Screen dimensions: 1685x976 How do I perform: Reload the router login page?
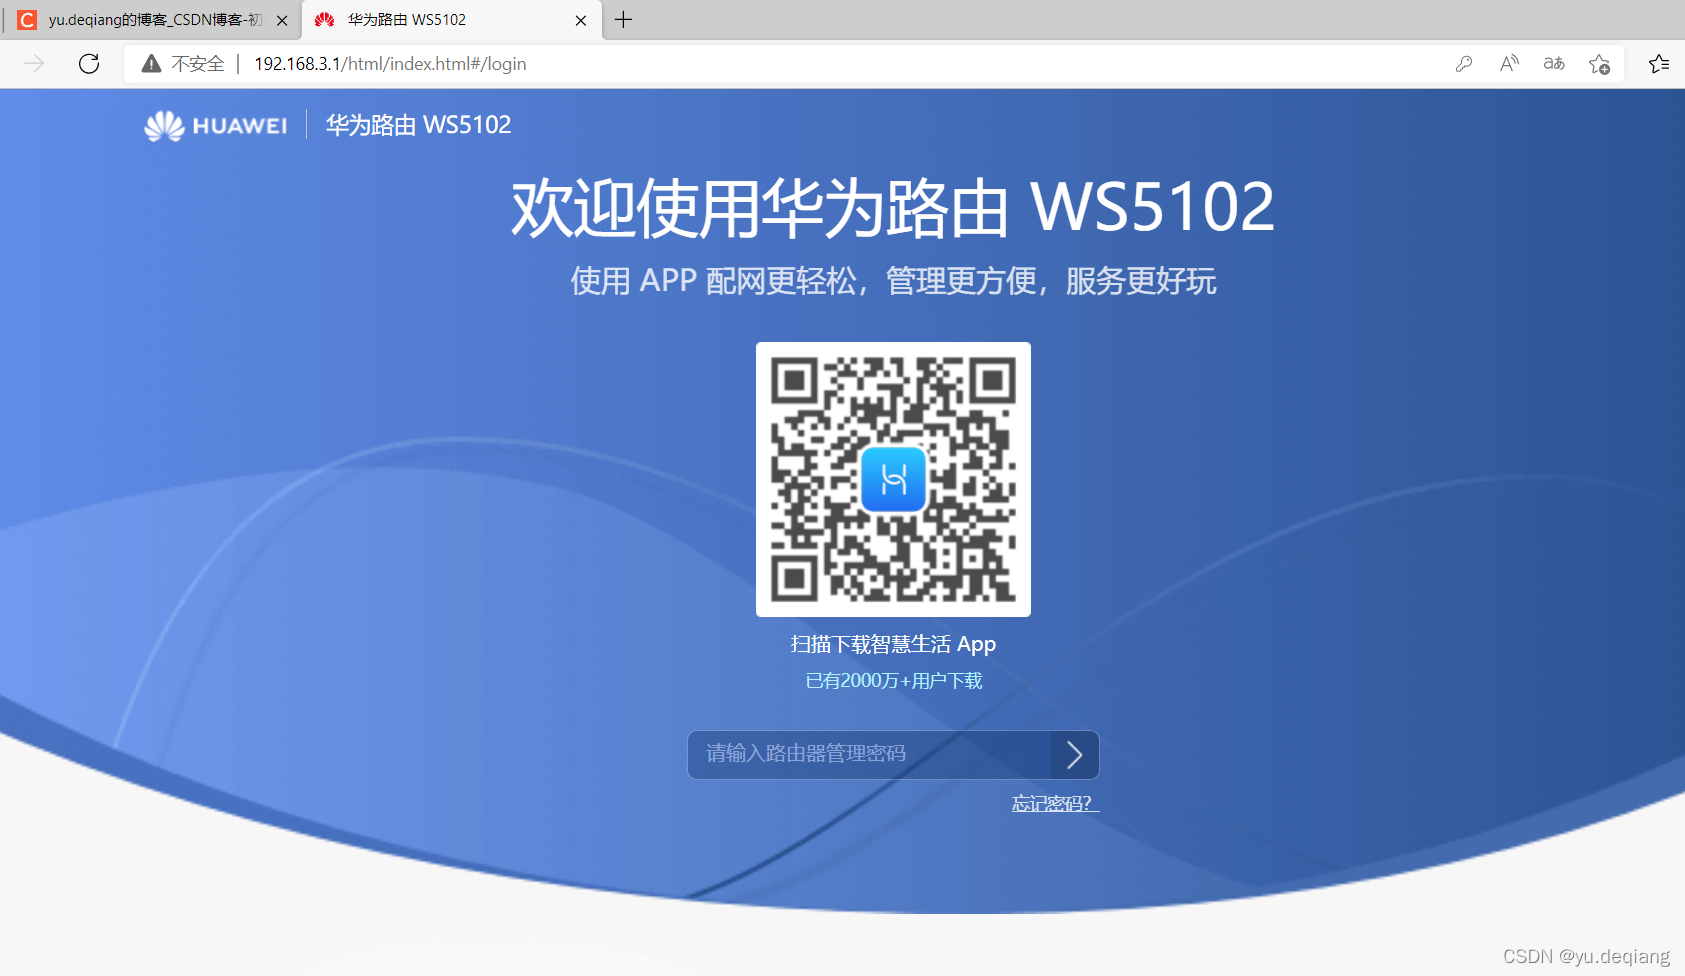pyautogui.click(x=89, y=64)
